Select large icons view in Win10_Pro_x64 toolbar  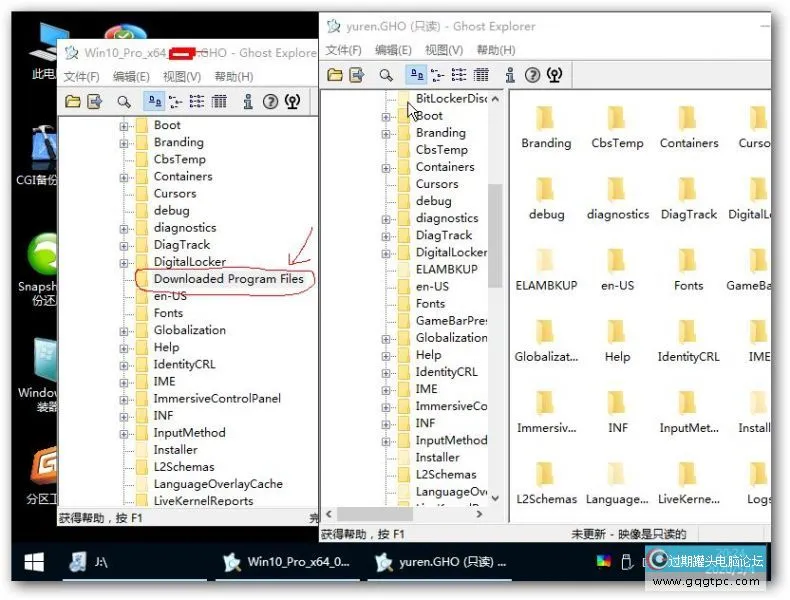coord(154,102)
